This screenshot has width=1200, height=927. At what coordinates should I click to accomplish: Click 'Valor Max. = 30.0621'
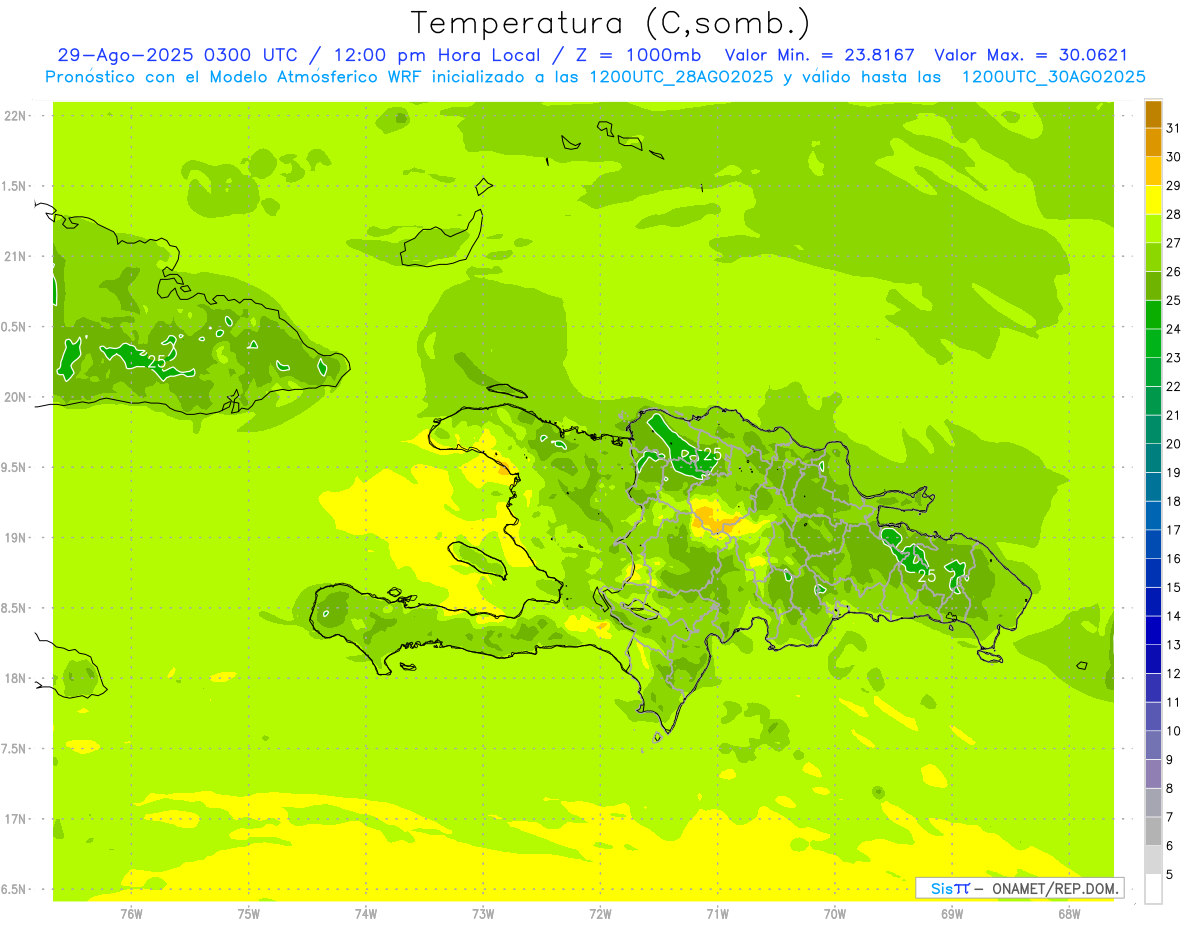tap(1031, 55)
